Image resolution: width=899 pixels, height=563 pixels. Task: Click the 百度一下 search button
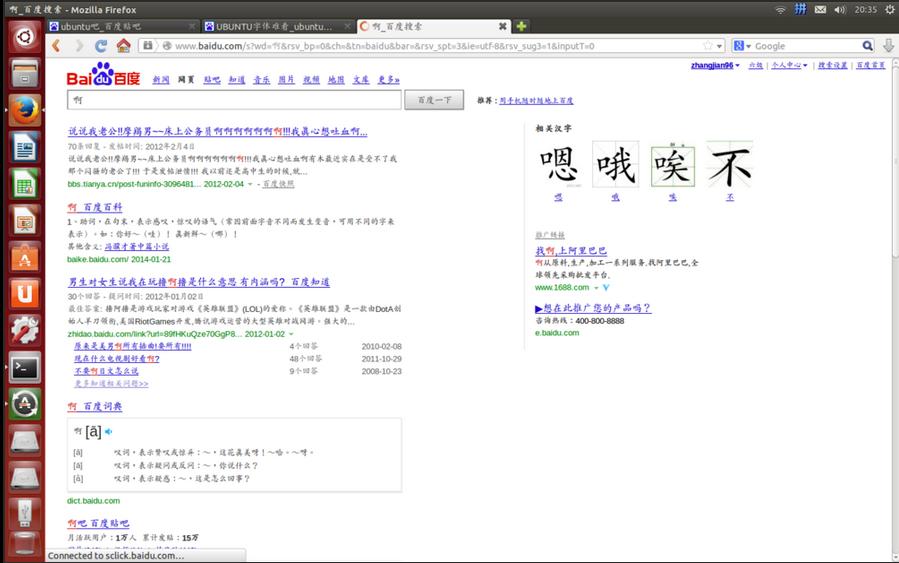(x=434, y=100)
